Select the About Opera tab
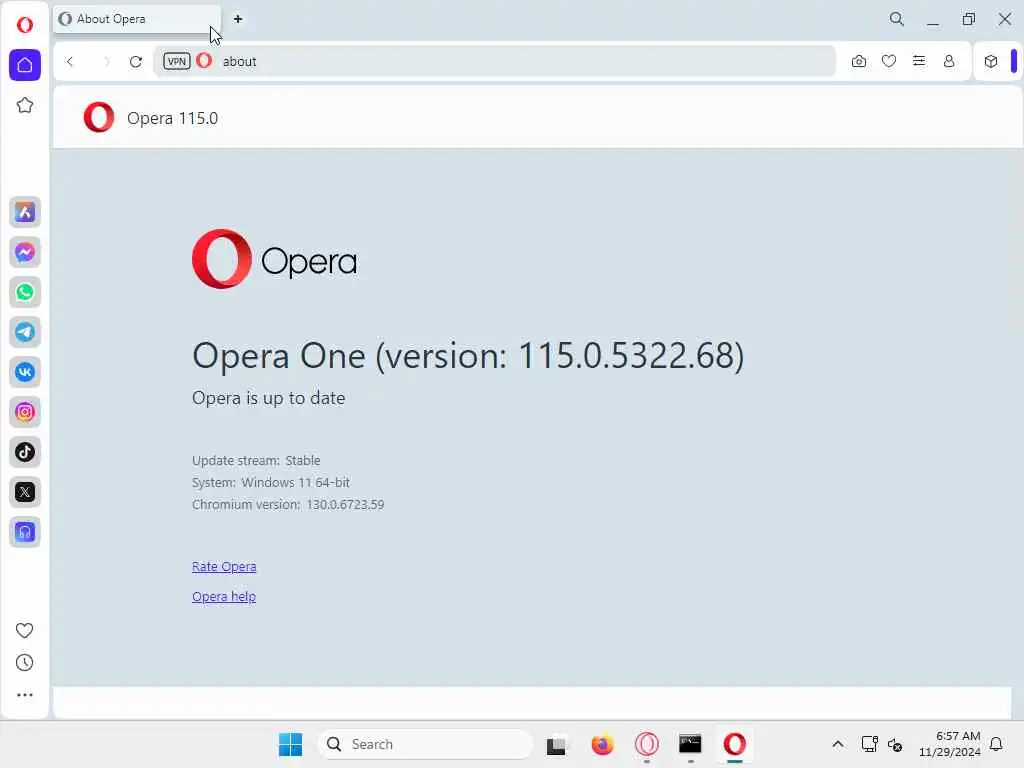Screen dimensions: 1024x768 click(x=137, y=19)
